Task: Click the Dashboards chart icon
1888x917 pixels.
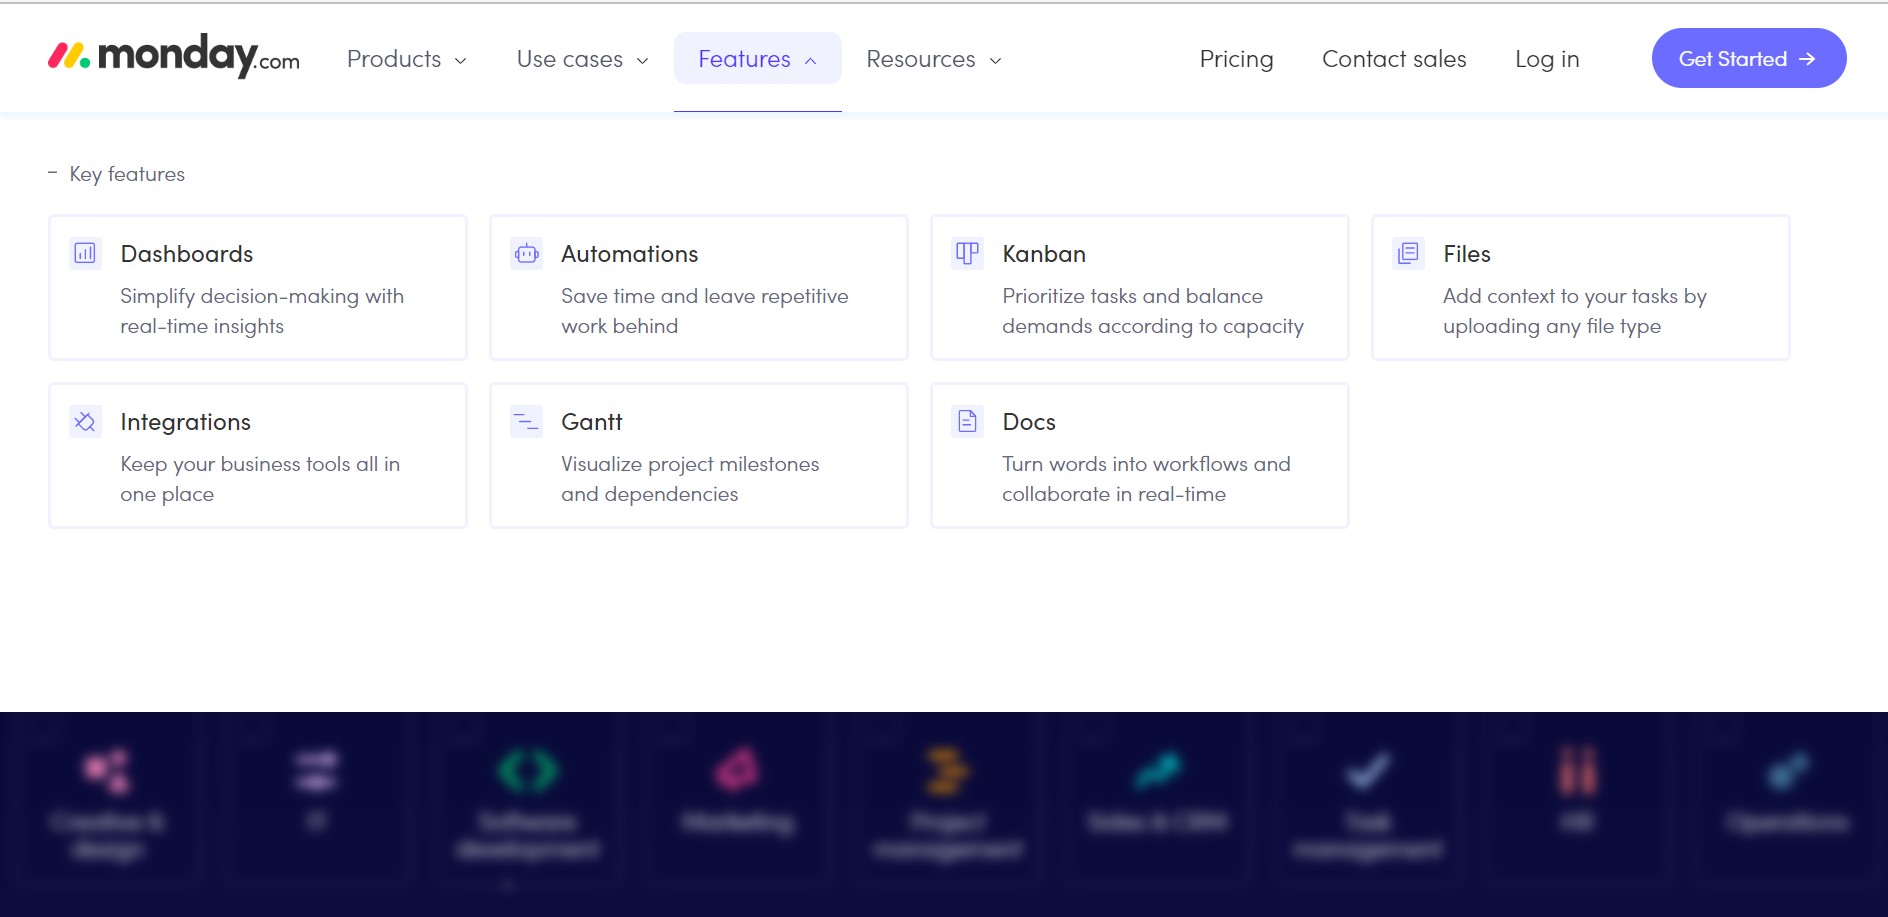Action: [85, 253]
